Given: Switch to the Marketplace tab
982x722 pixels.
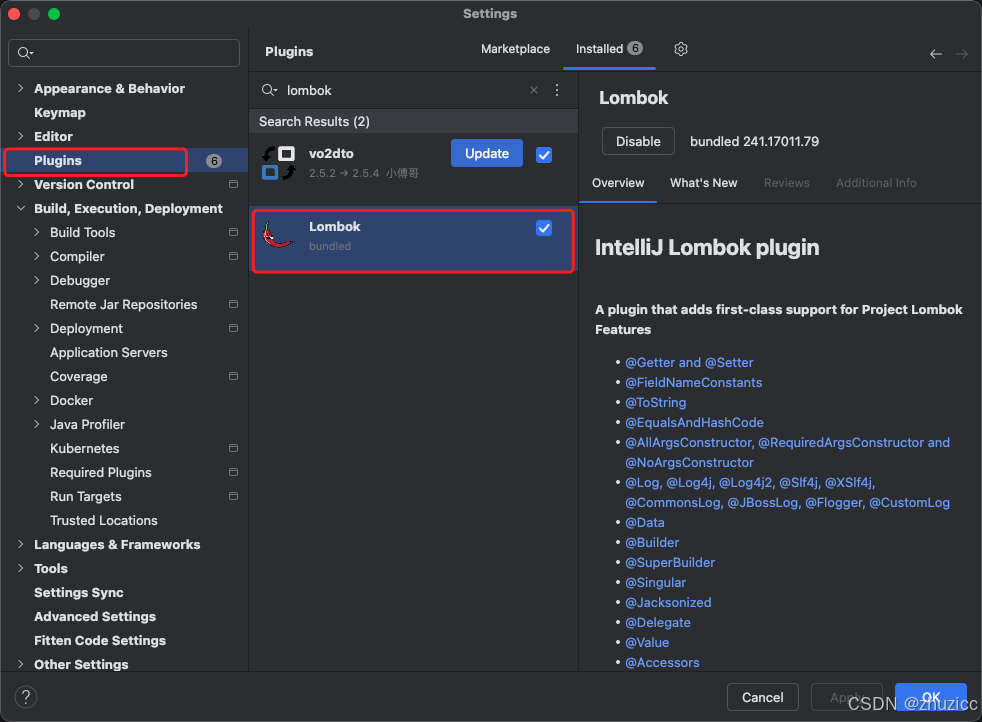Looking at the screenshot, I should click(515, 49).
